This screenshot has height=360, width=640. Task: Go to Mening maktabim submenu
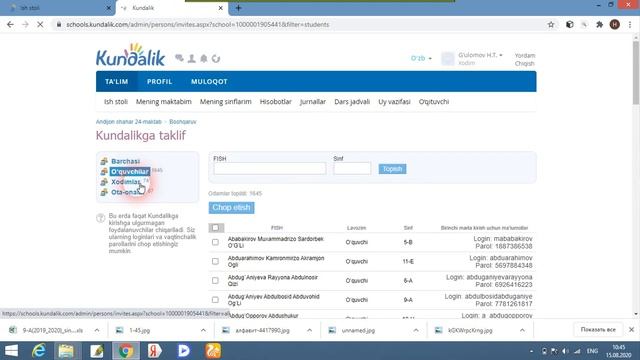click(x=164, y=102)
